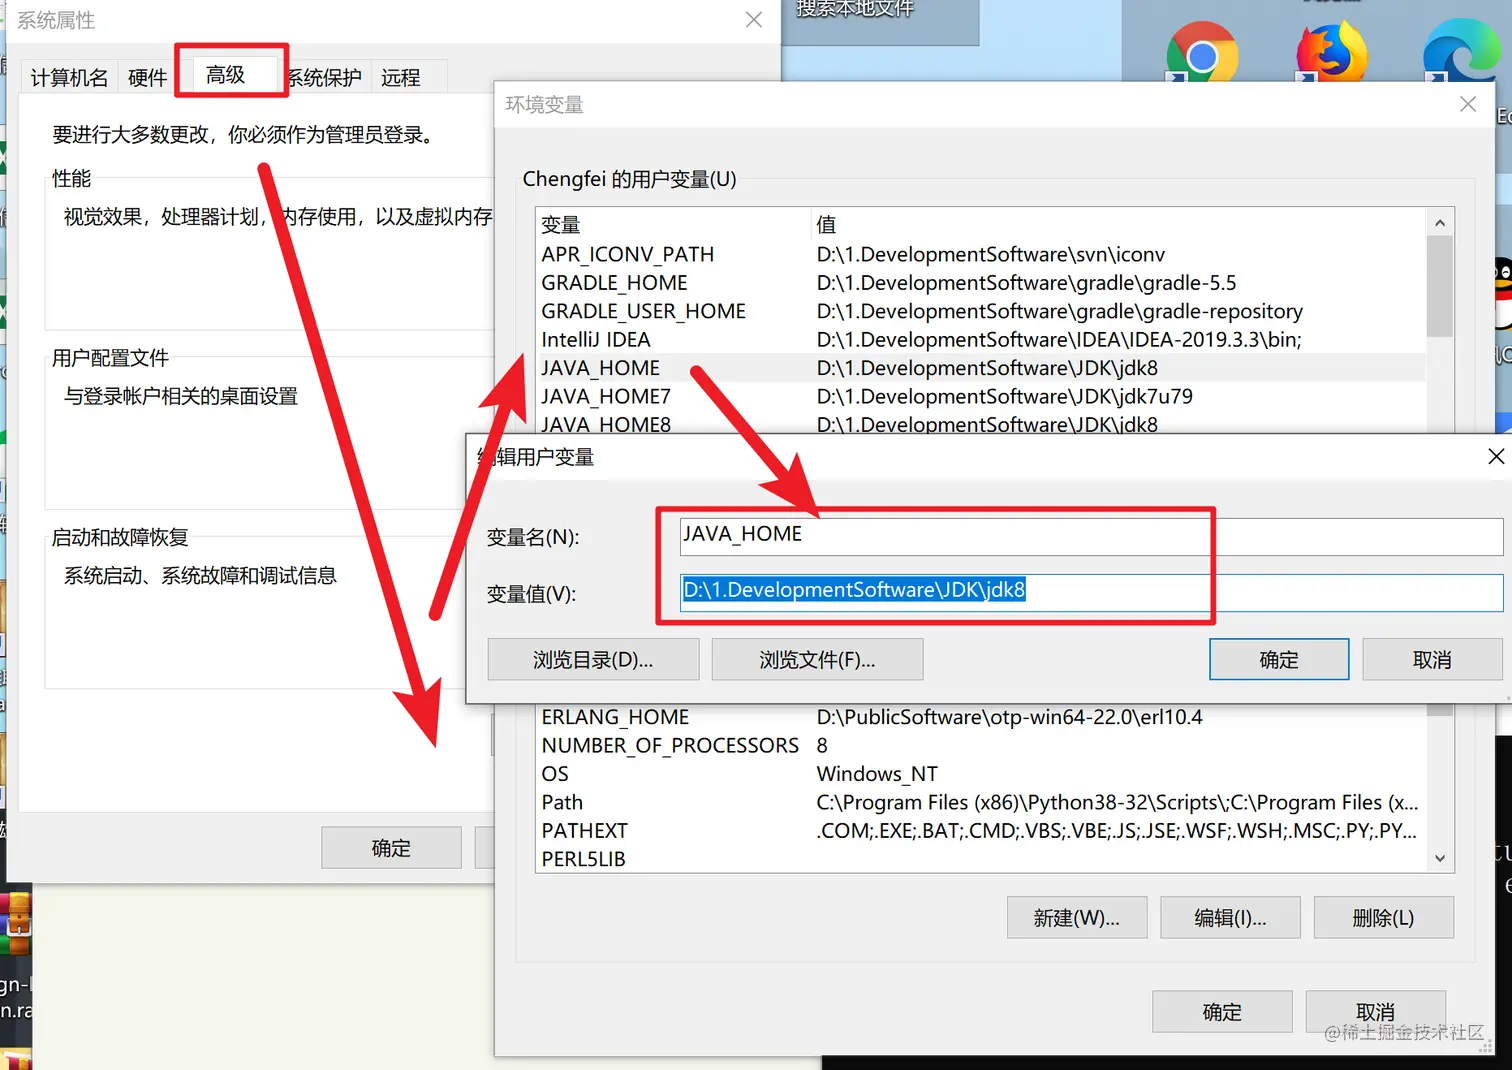This screenshot has width=1512, height=1070.
Task: Click the 编辑(I)... button for system variables
Action: coord(1230,918)
